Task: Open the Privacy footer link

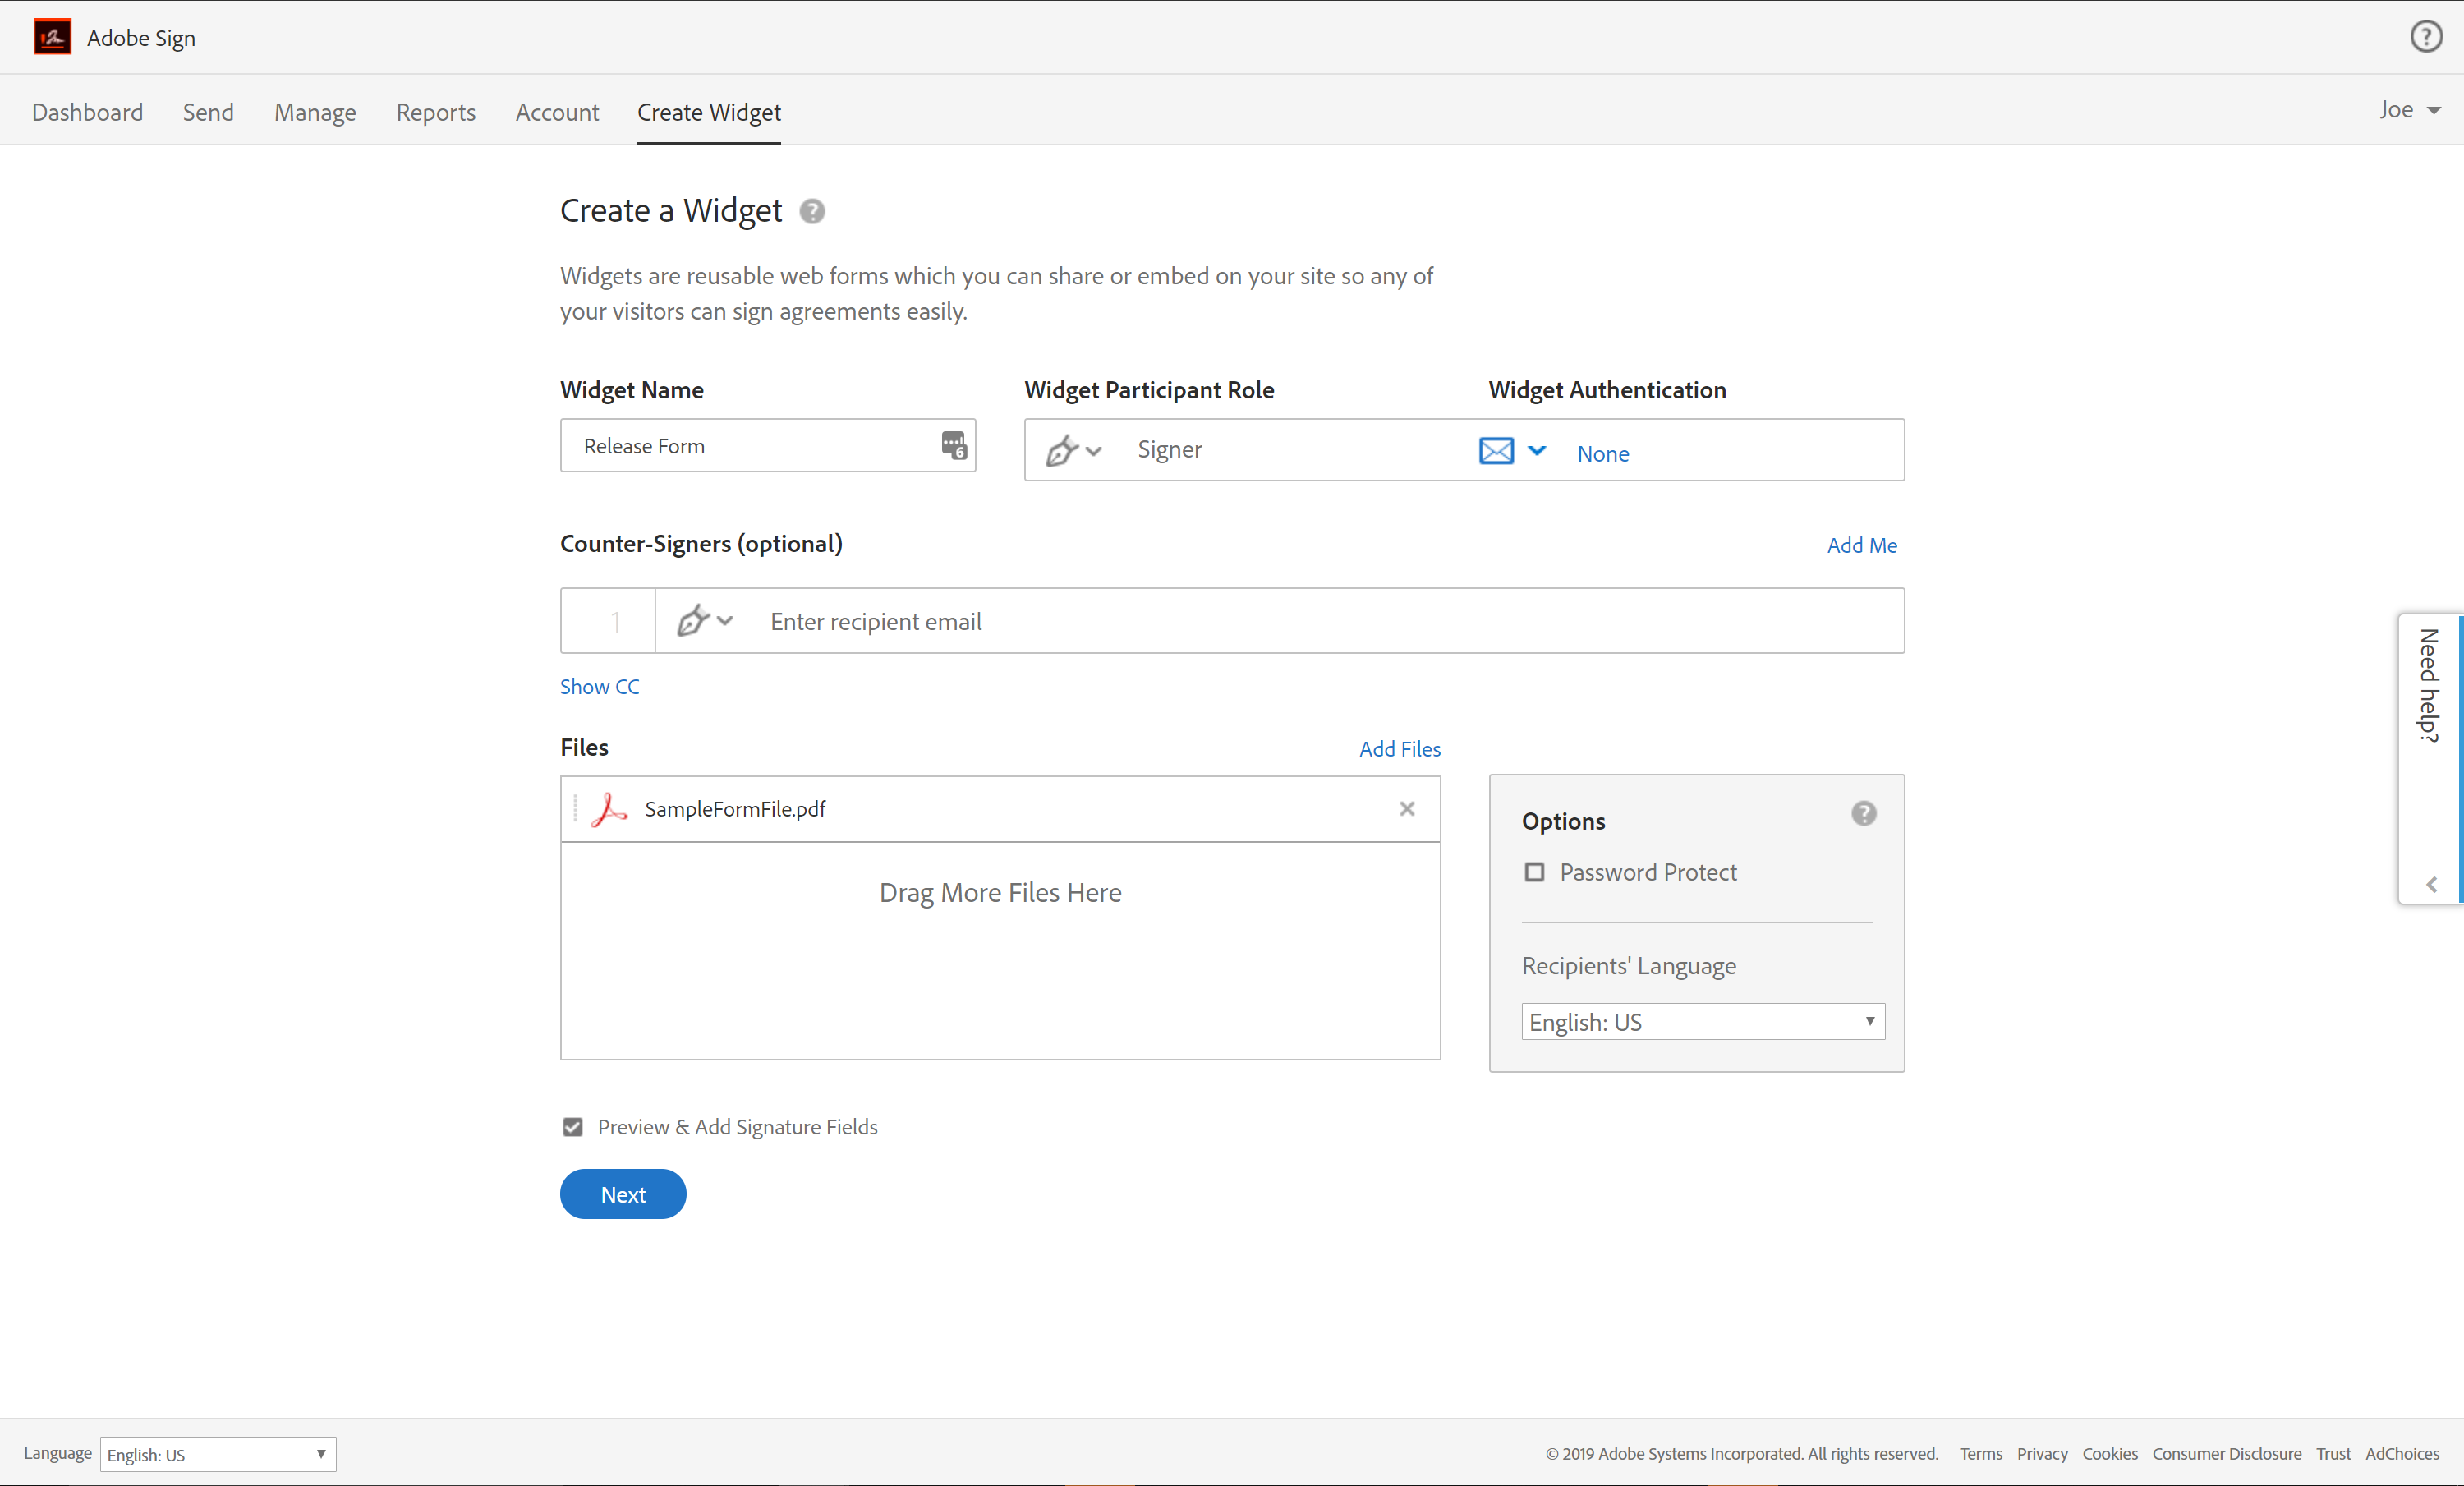Action: tap(2042, 1454)
